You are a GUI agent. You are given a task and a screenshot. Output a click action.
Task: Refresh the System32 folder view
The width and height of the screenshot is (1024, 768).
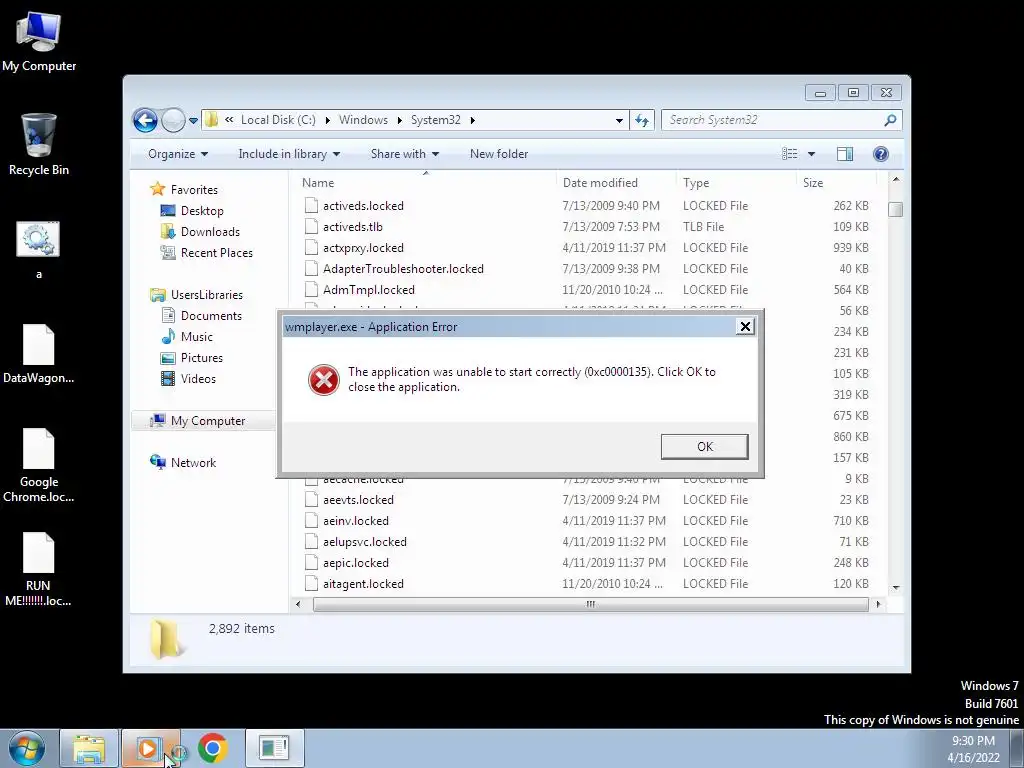pyautogui.click(x=642, y=120)
